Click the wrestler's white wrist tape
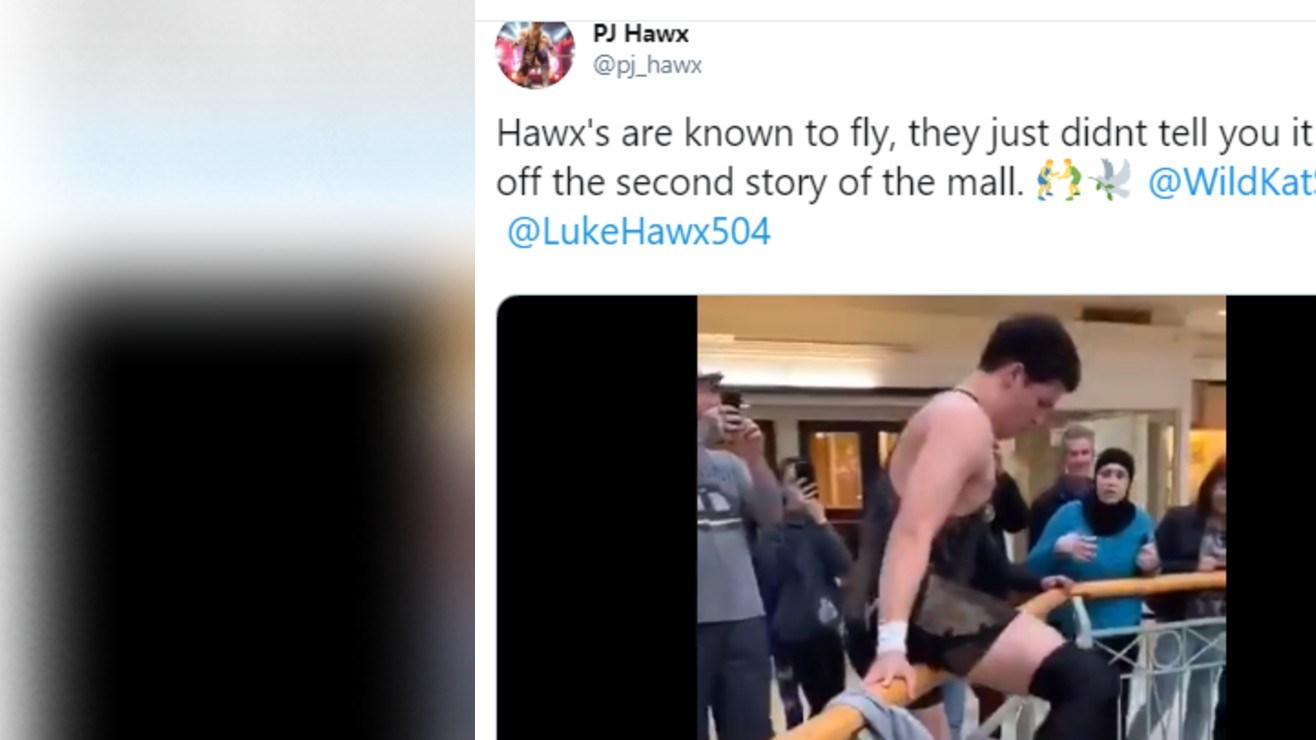Screen dimensions: 1316x740 892,637
